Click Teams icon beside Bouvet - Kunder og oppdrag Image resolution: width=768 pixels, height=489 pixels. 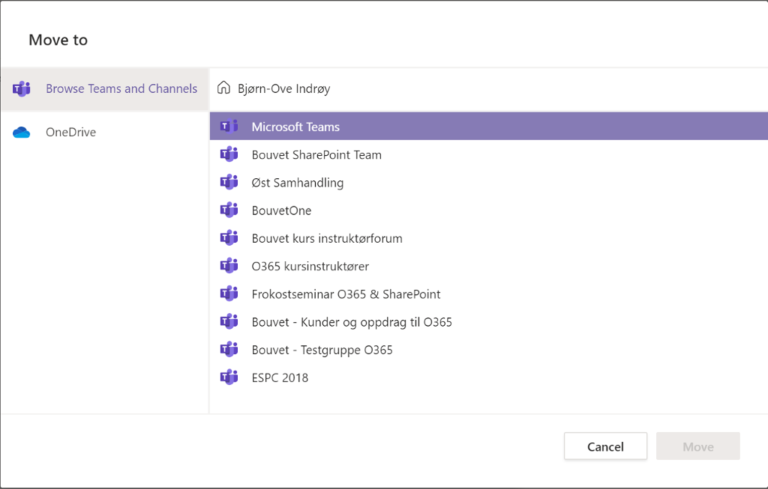[229, 322]
